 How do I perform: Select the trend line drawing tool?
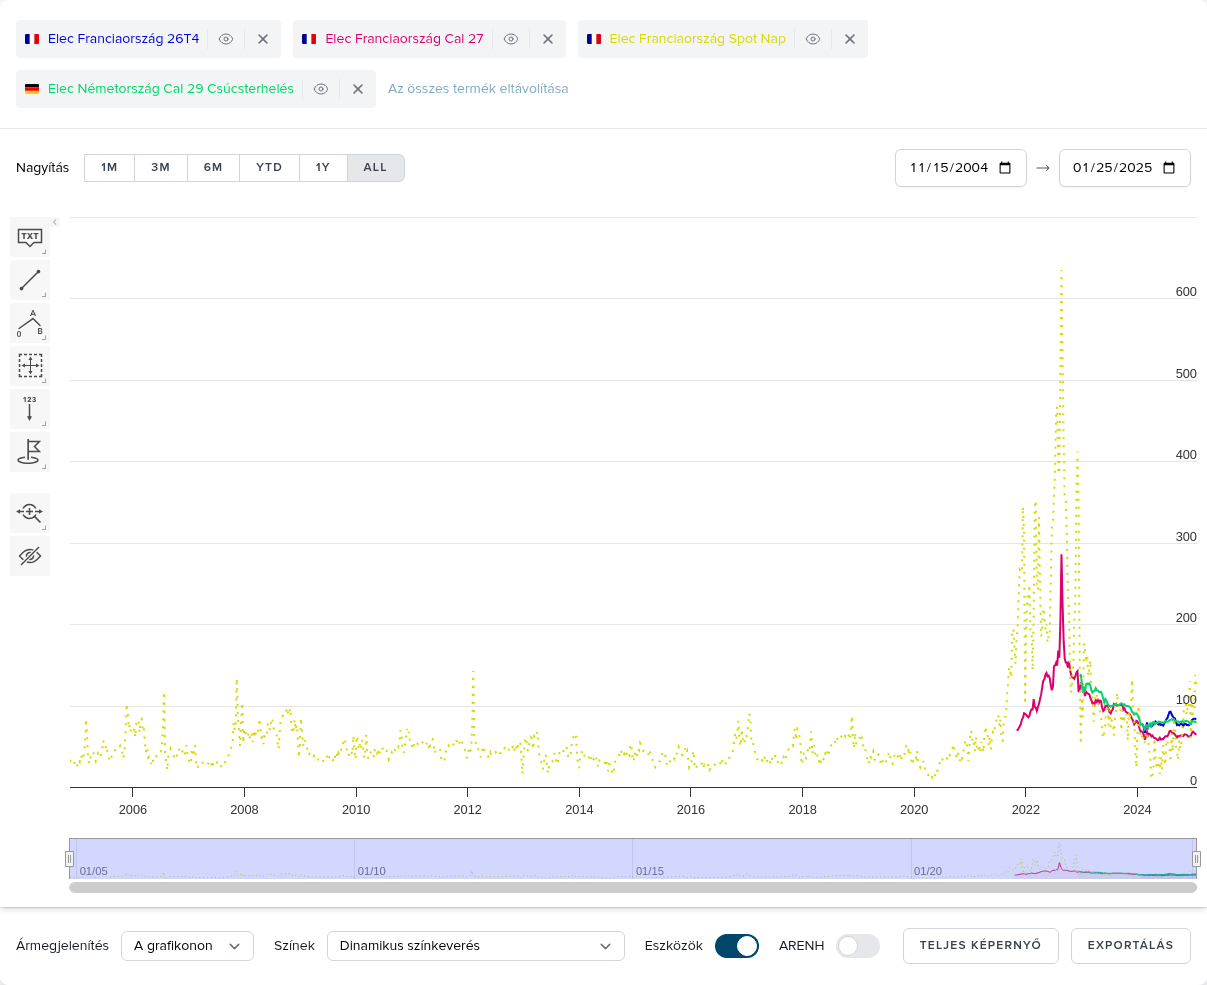tap(30, 280)
